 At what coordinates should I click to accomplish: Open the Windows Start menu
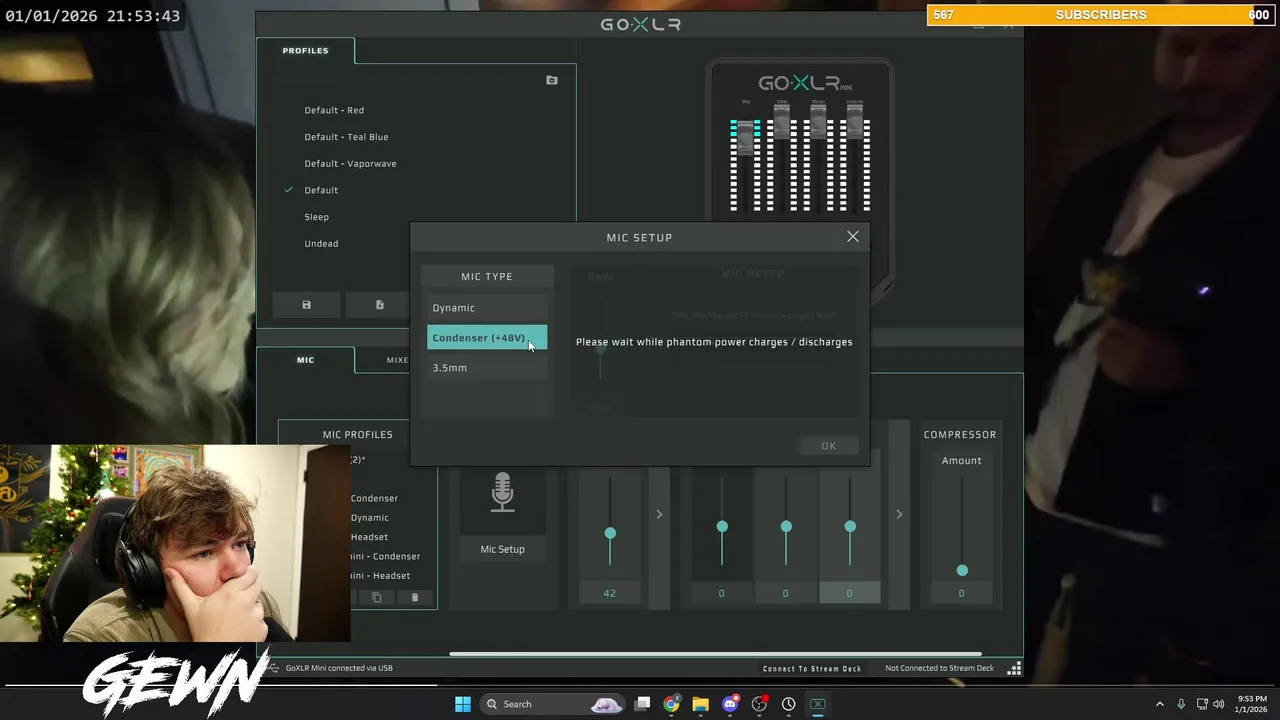[x=463, y=704]
